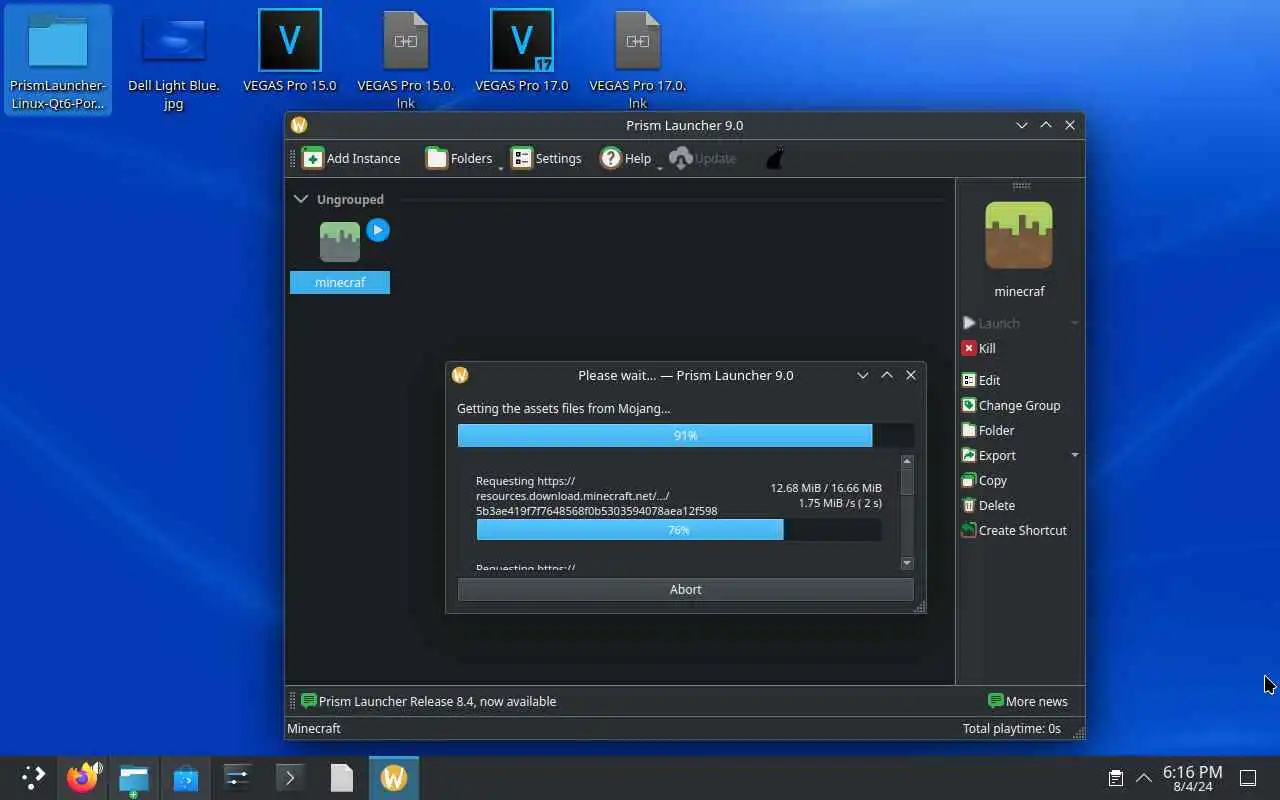Viewport: 1280px width, 800px height.
Task: Click Prism Launcher logo in main title bar
Action: [x=298, y=125]
